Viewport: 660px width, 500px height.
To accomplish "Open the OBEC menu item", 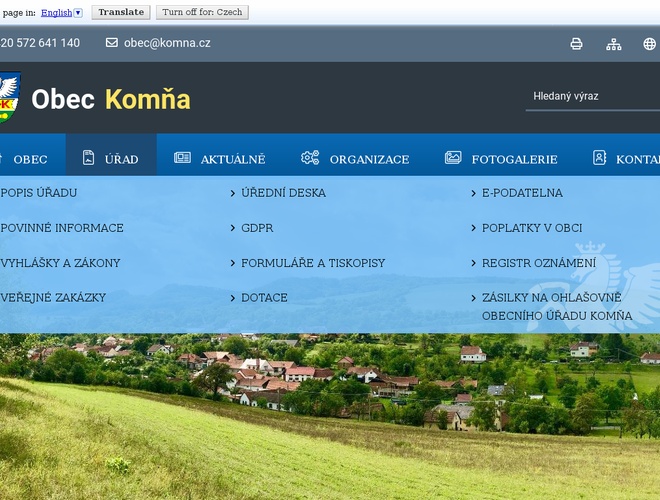I will coord(30,159).
